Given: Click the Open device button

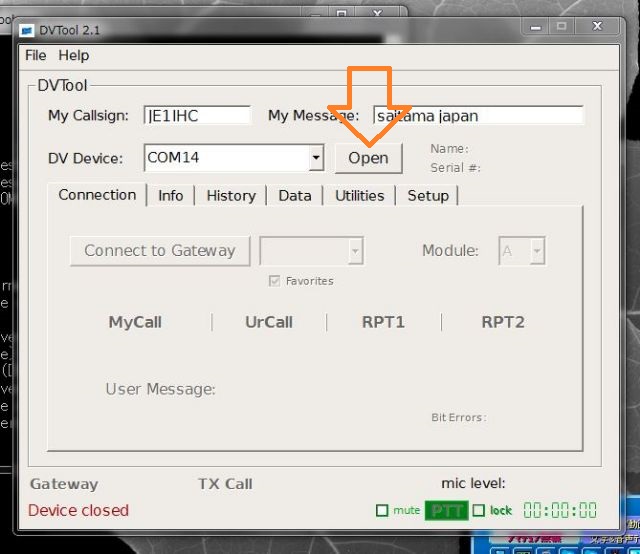Looking at the screenshot, I should click(x=368, y=158).
